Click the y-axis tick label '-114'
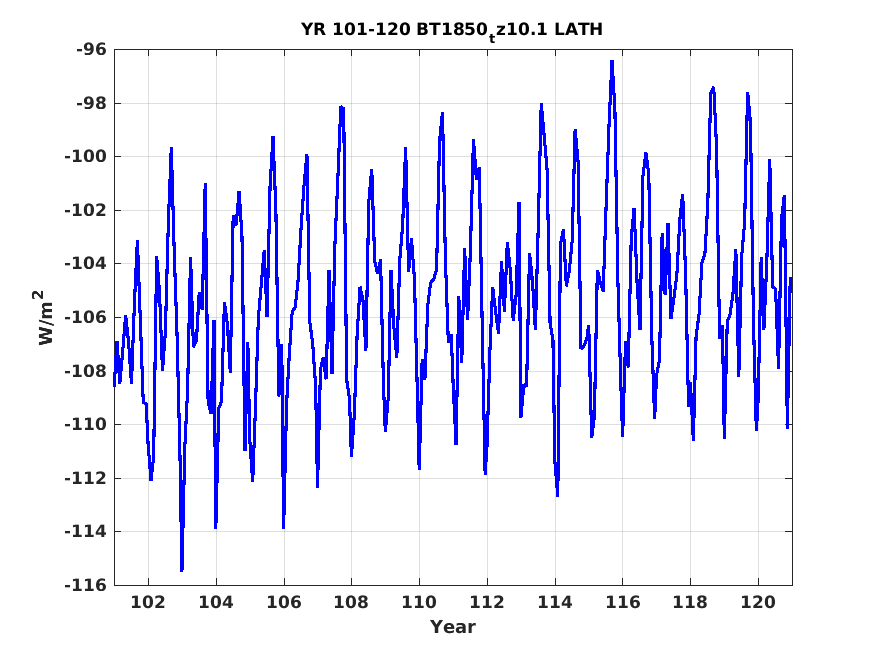This screenshot has width=875, height=656. [x=85, y=532]
